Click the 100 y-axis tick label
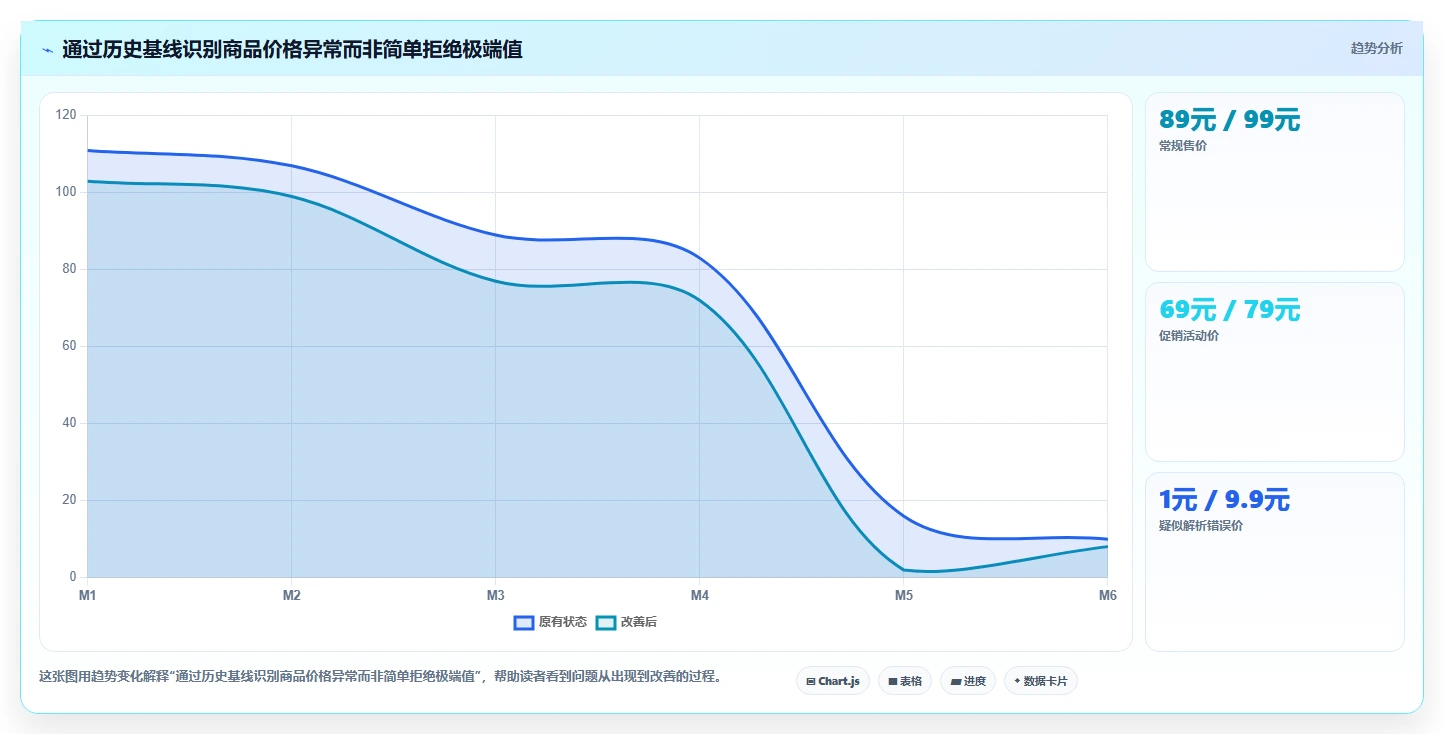 click(x=66, y=192)
